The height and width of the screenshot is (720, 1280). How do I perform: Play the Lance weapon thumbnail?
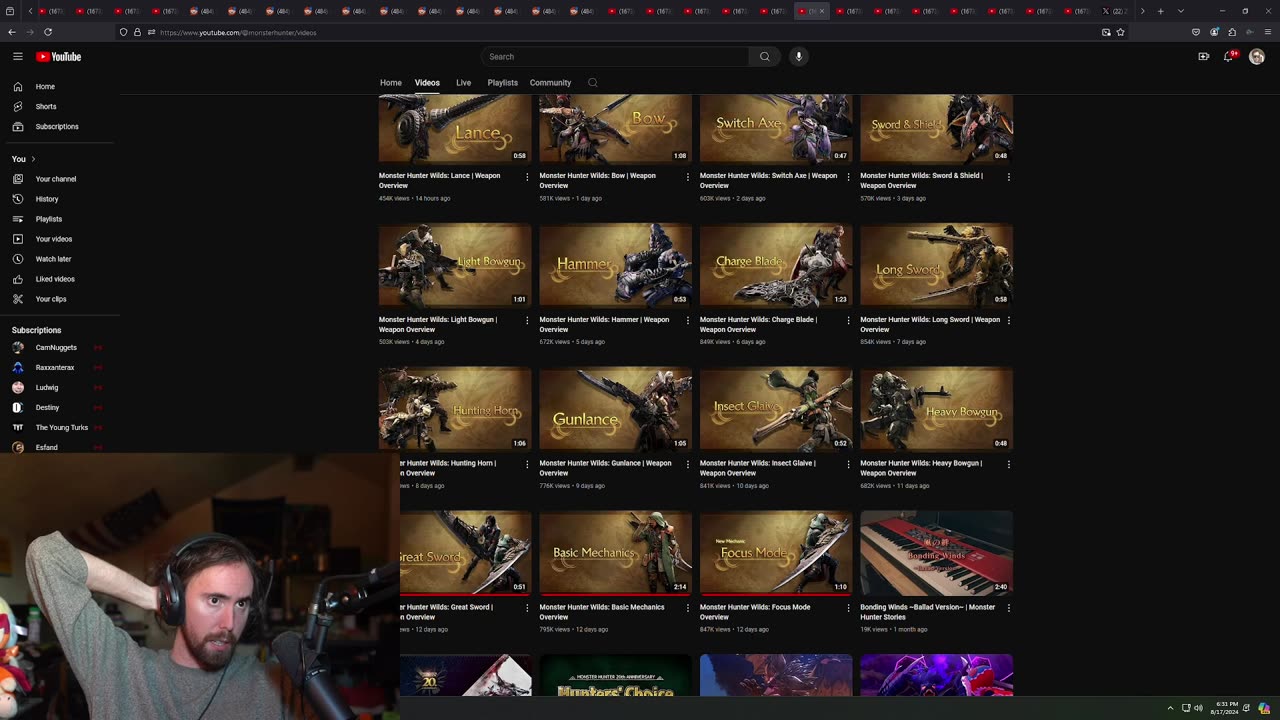point(455,128)
